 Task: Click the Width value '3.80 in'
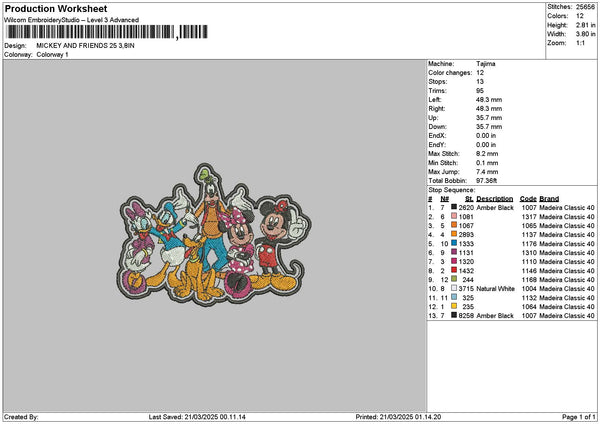[585, 34]
